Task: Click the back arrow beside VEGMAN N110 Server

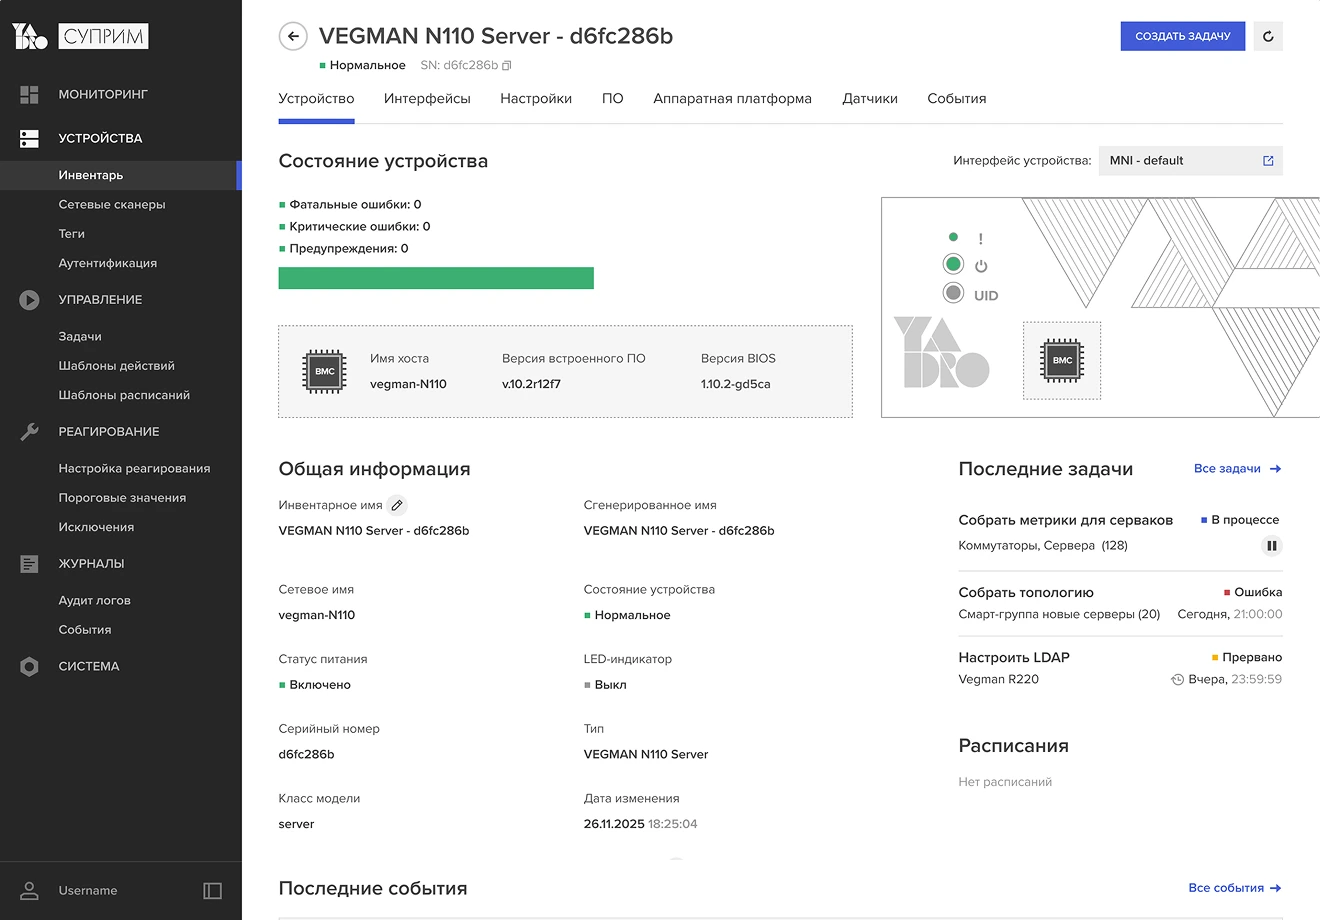Action: [292, 36]
